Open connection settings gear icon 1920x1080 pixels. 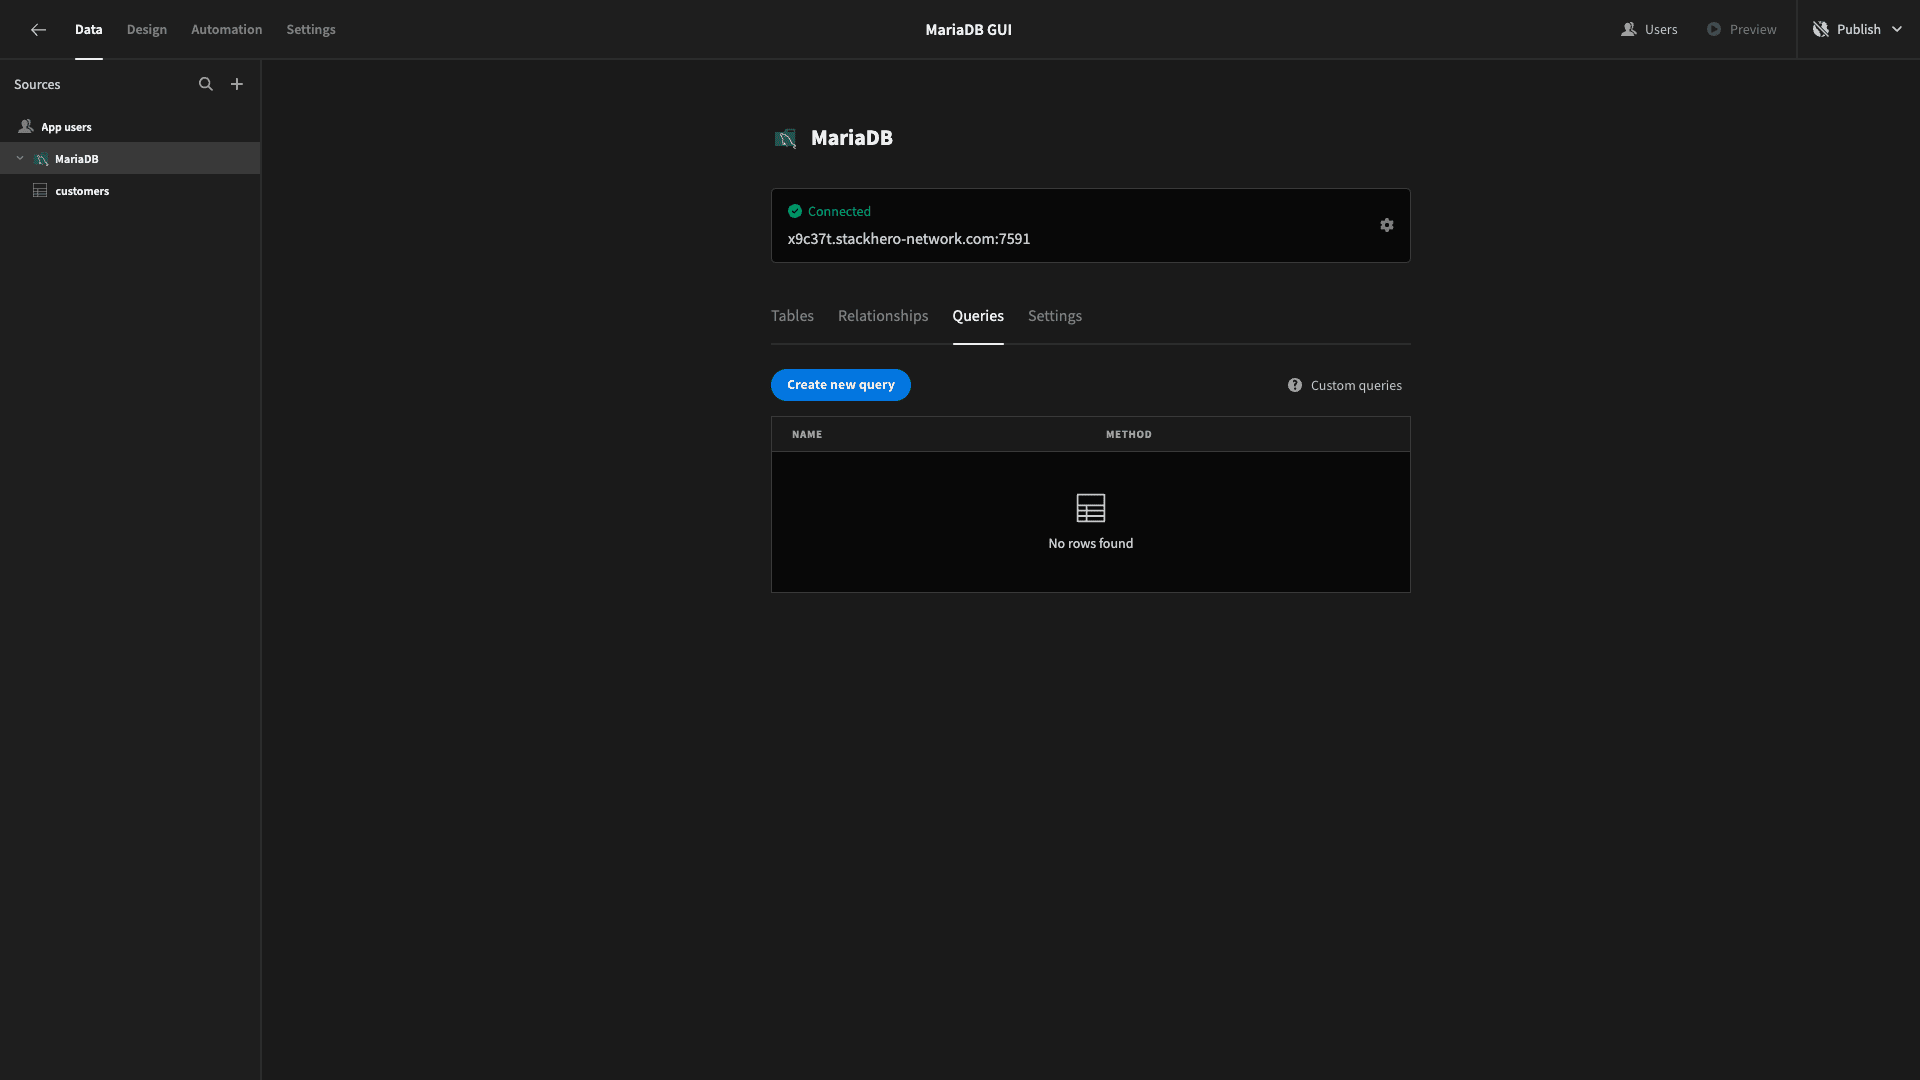coord(1387,225)
